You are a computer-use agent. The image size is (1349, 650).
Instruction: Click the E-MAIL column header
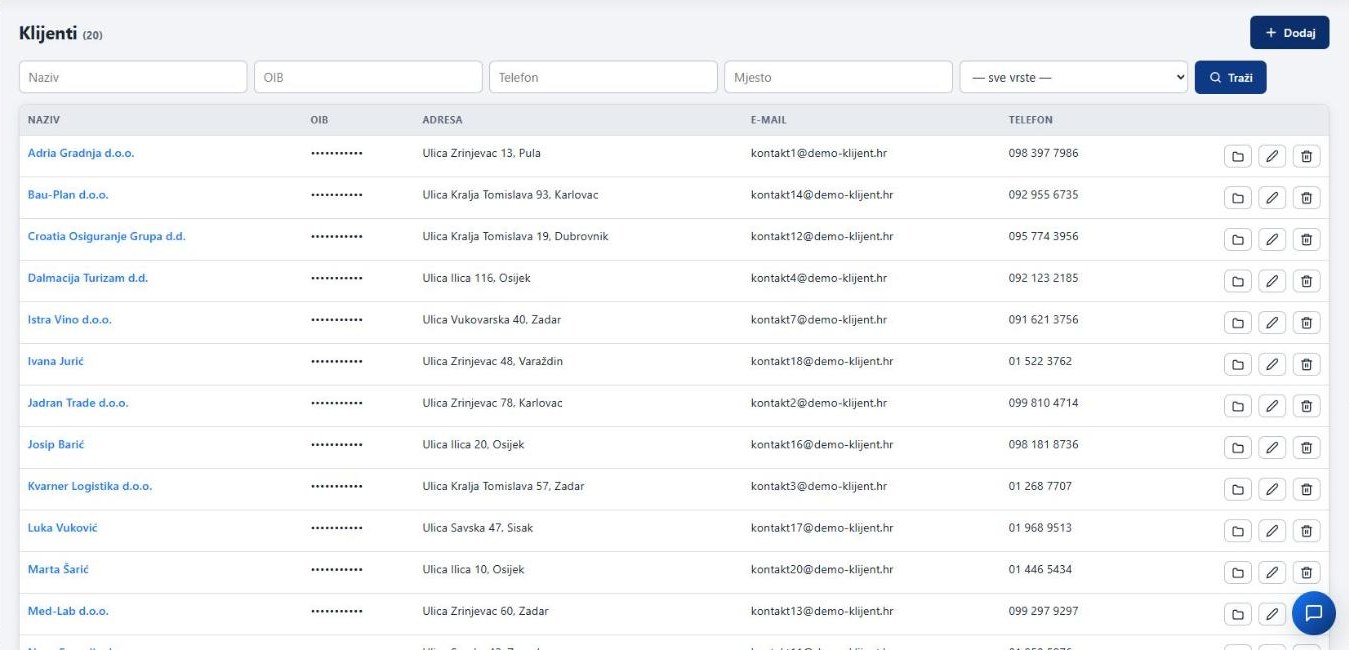(x=768, y=120)
